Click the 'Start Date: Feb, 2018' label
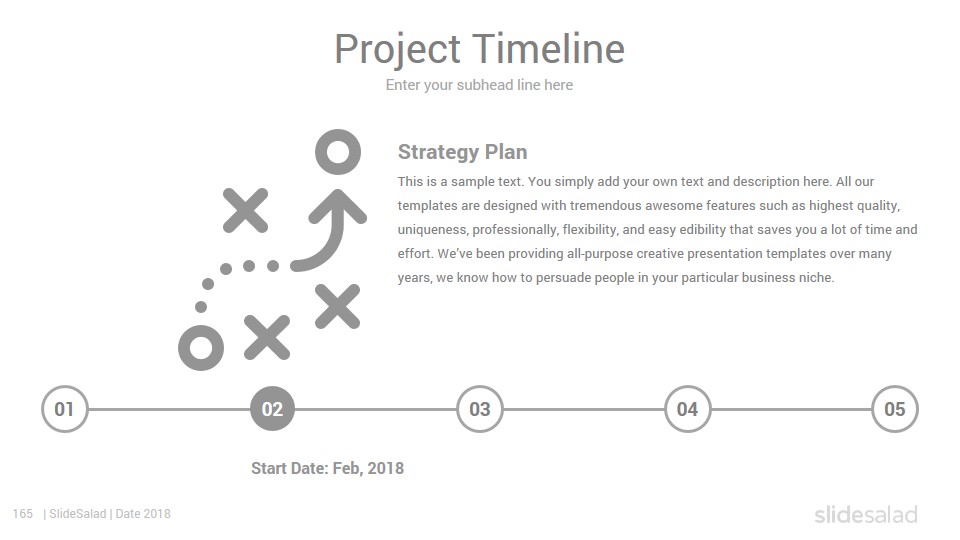The height and width of the screenshot is (540, 960). click(328, 468)
